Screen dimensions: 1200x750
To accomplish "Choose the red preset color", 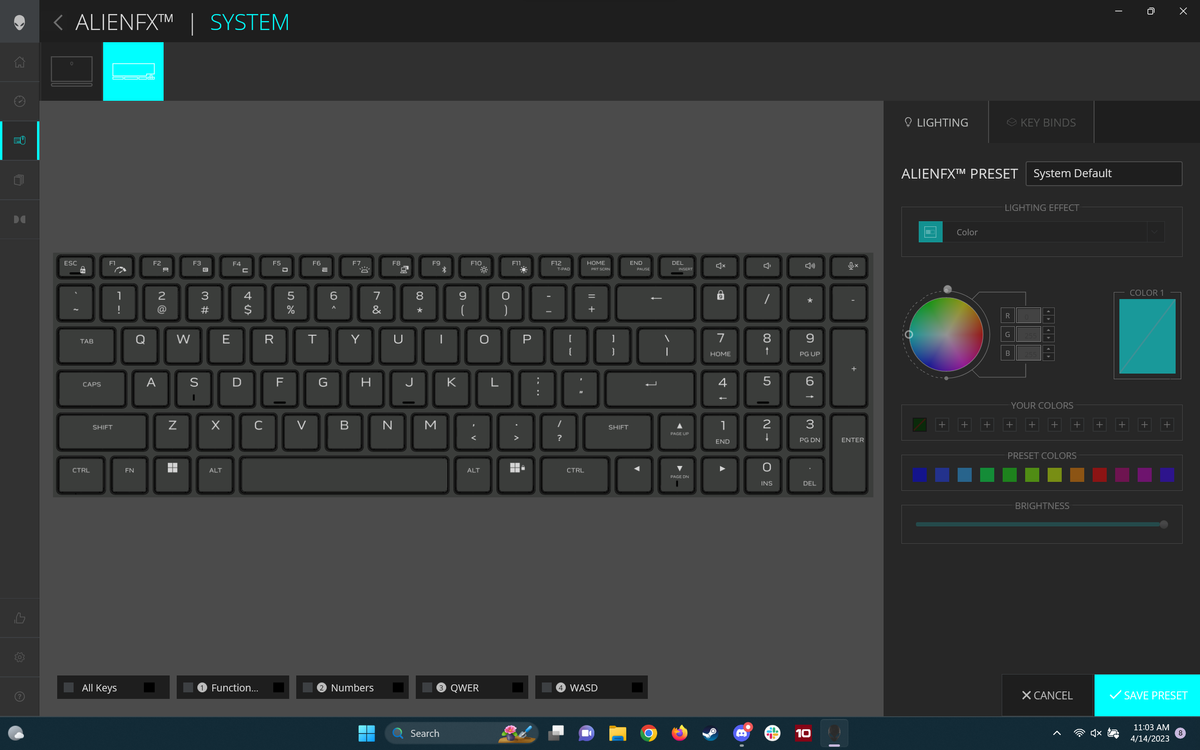I will click(x=1100, y=474).
